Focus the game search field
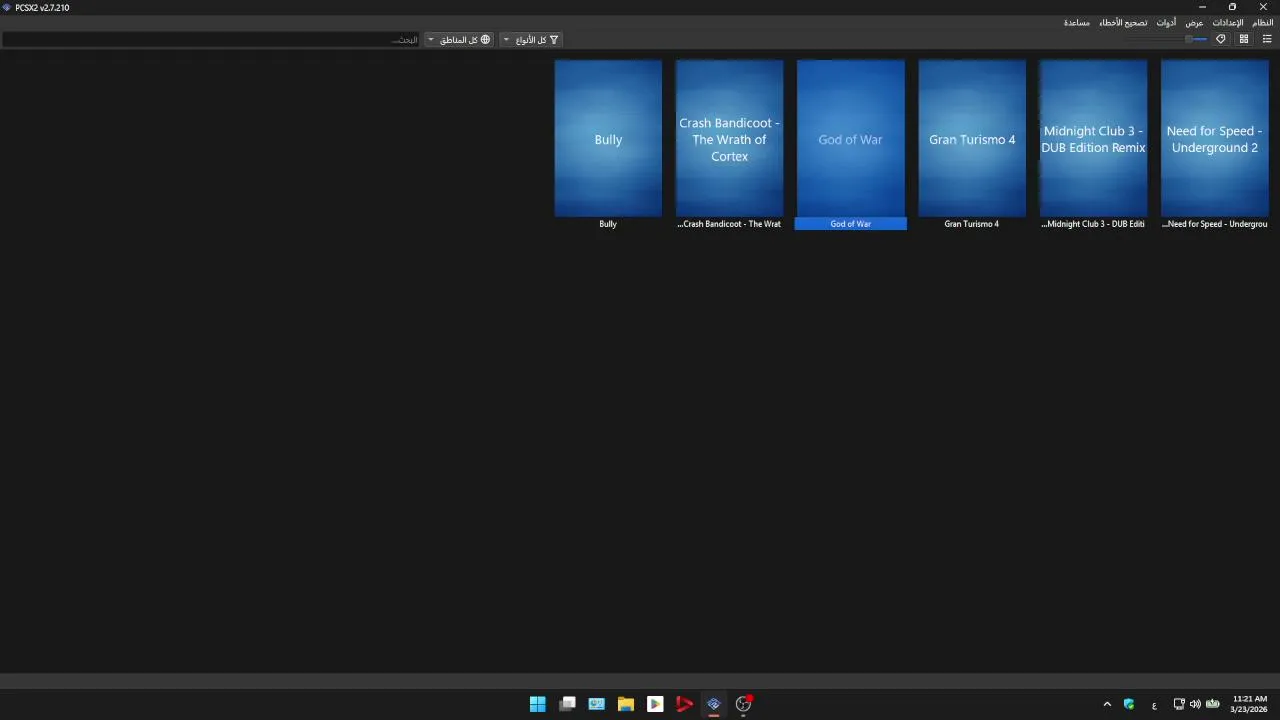The image size is (1280, 720). point(211,40)
